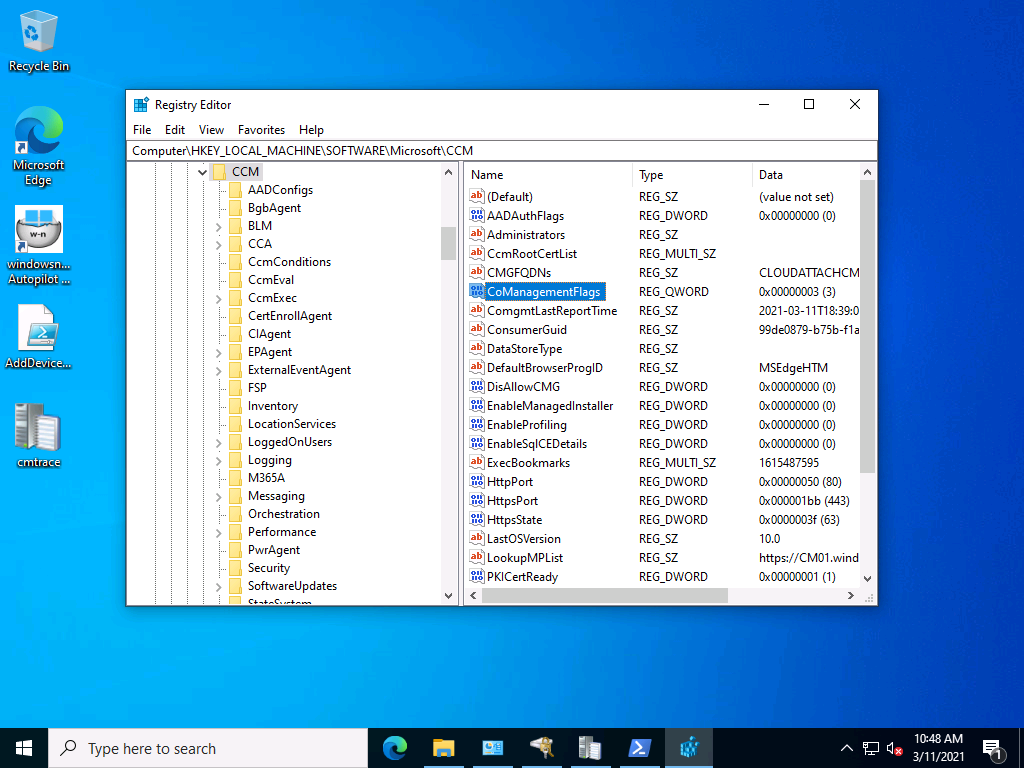1024x768 pixels.
Task: Open the Favorites menu
Action: tap(261, 129)
